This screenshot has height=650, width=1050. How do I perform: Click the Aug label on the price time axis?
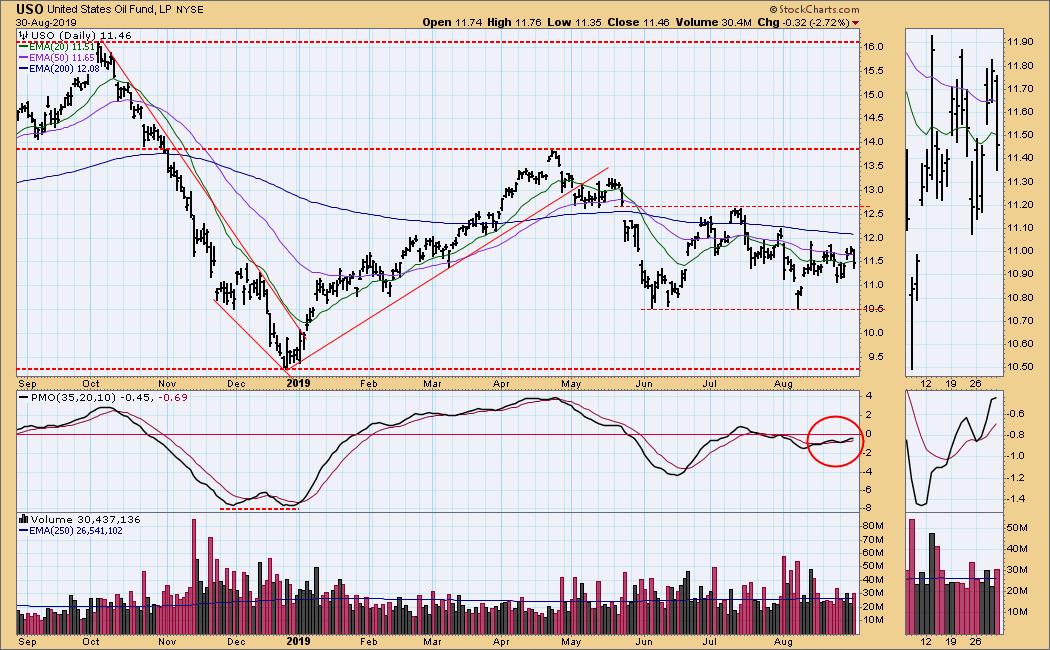click(x=783, y=384)
